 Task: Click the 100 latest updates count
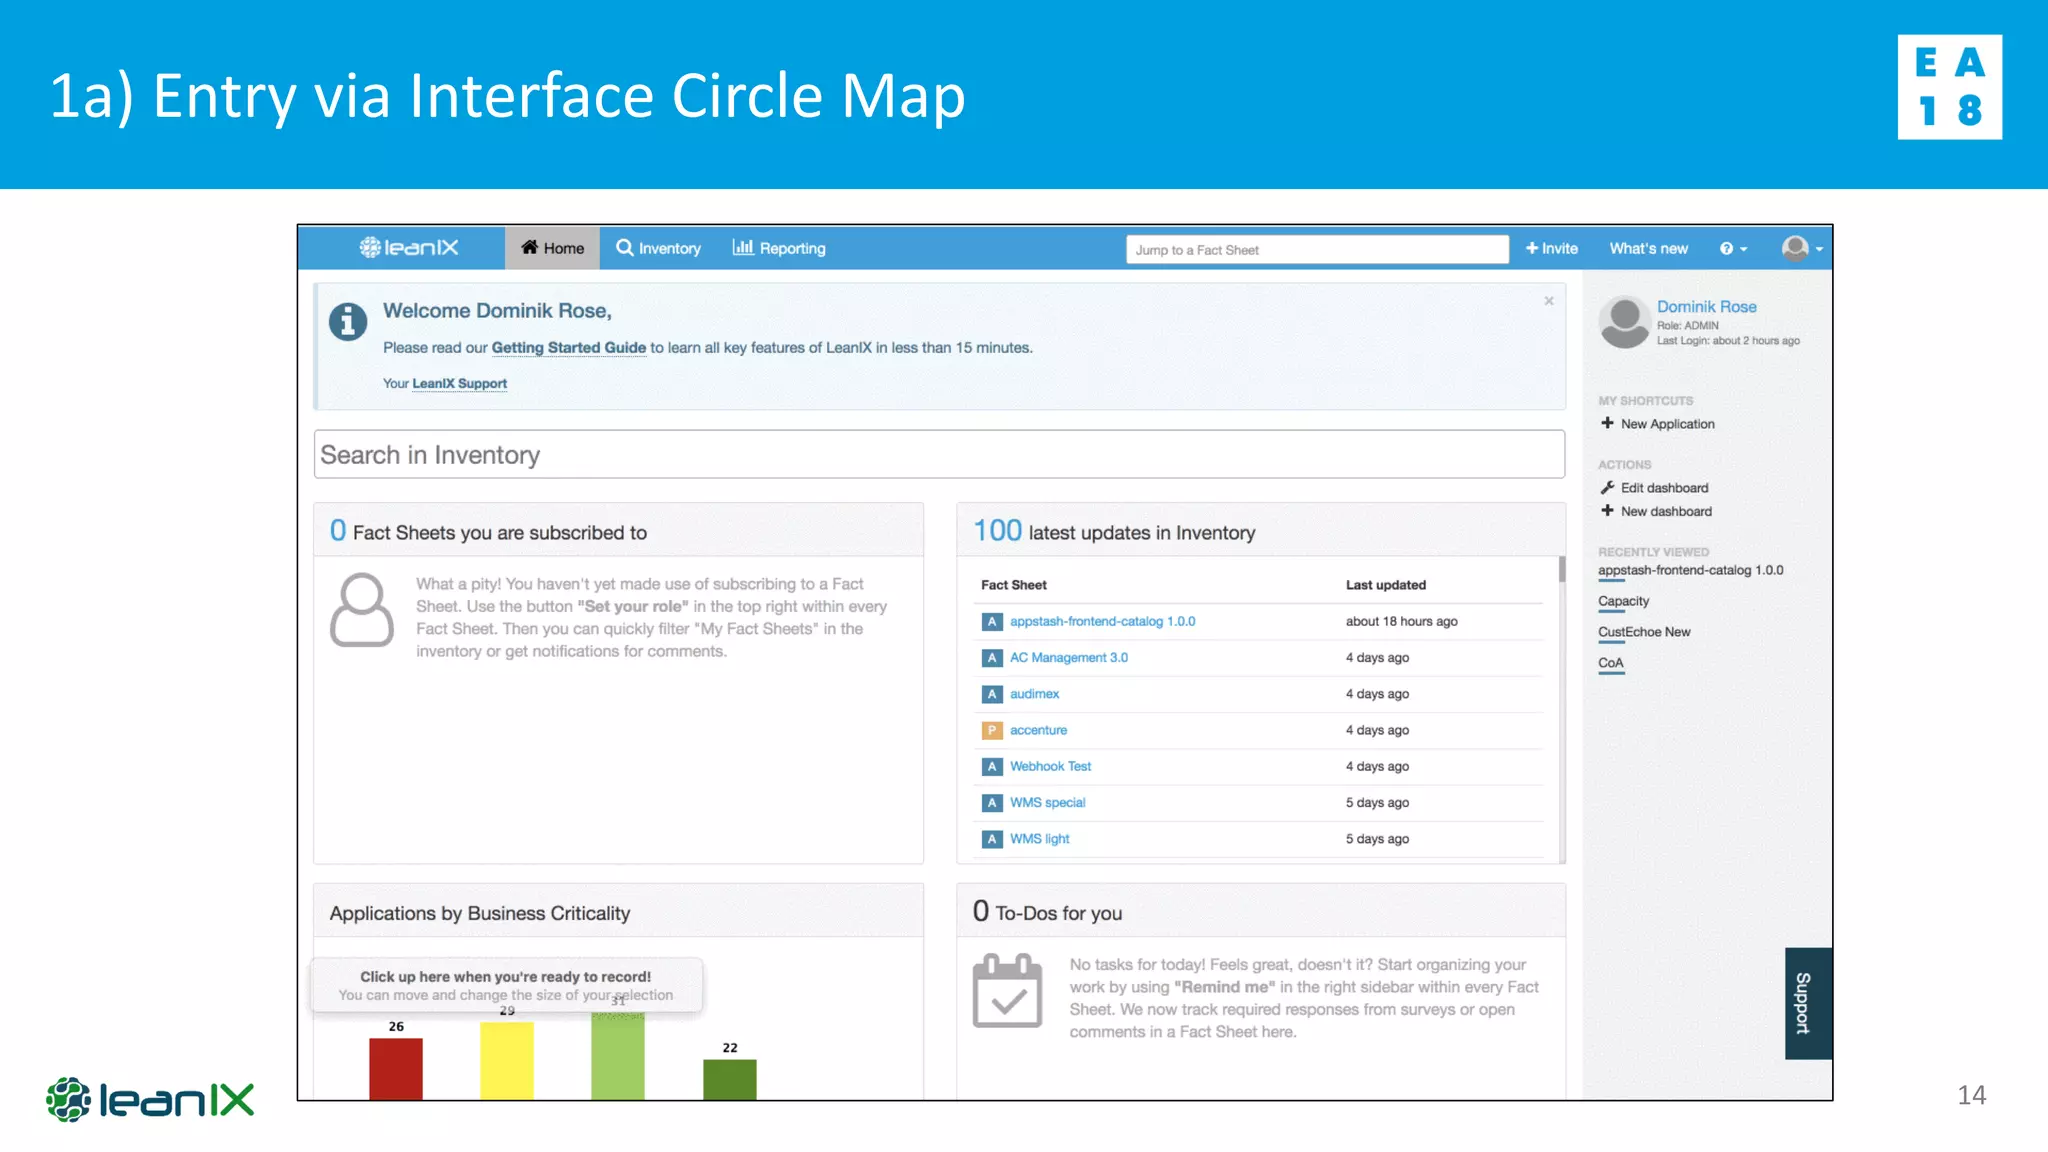(998, 530)
